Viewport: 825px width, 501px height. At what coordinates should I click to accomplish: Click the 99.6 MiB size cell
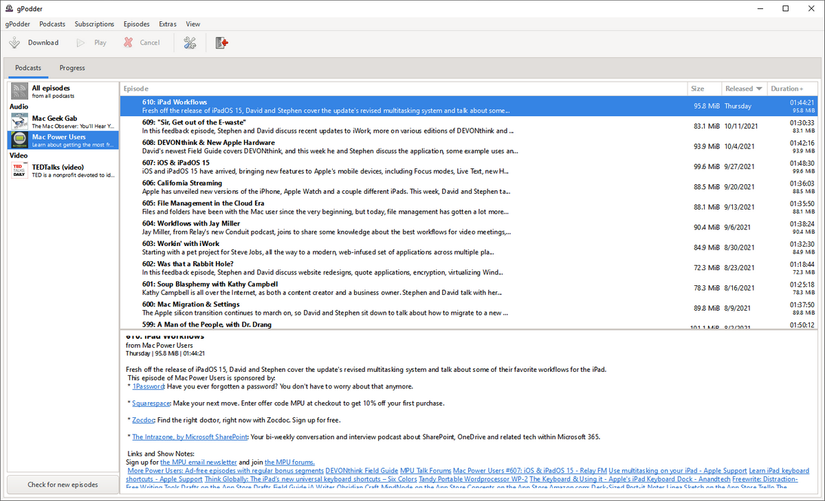[x=706, y=167]
